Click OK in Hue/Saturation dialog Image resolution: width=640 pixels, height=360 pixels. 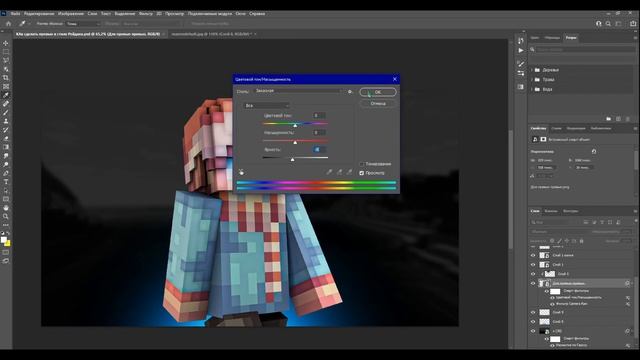point(378,92)
